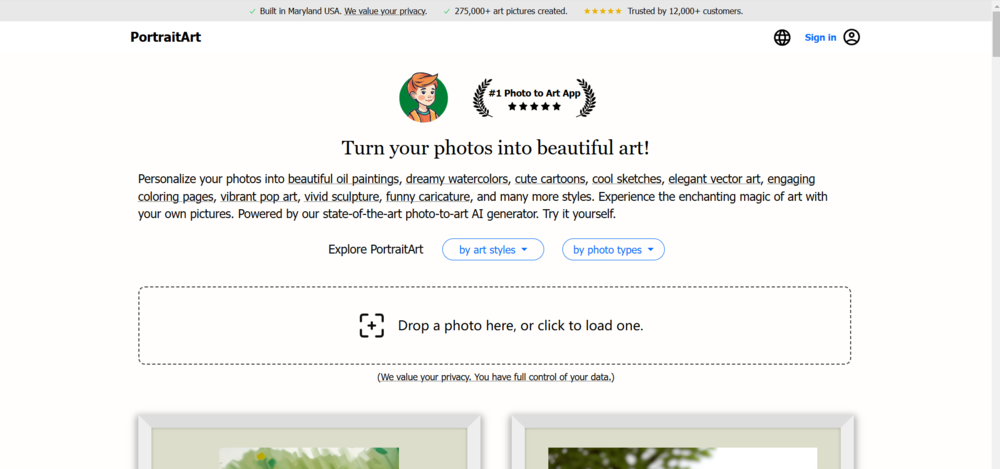Screen dimensions: 1000x469
Task: Expand the 'by photo types' dropdown
Action: pos(613,249)
